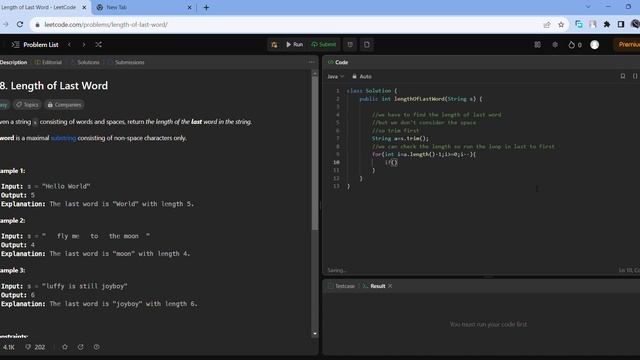This screenshot has height=360, width=640.
Task: Open the settings gear icon
Action: coord(555,45)
